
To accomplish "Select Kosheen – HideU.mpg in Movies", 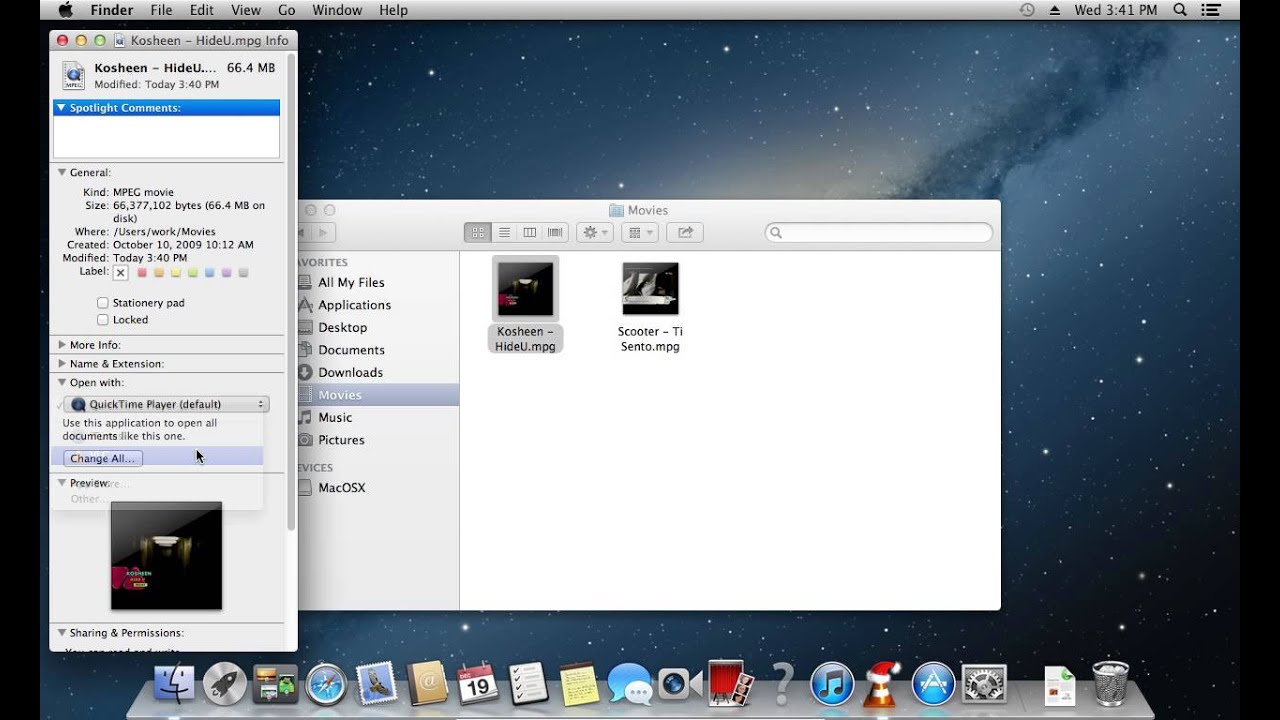I will [526, 305].
